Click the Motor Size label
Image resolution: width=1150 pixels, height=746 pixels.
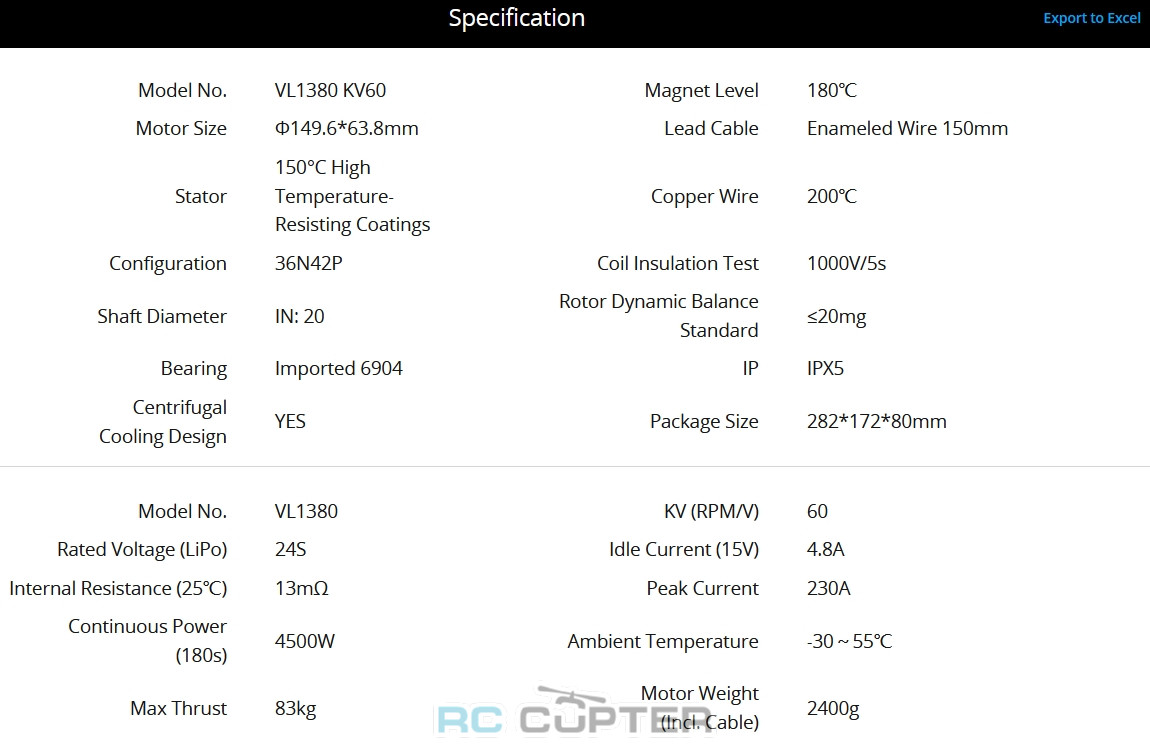pos(181,128)
